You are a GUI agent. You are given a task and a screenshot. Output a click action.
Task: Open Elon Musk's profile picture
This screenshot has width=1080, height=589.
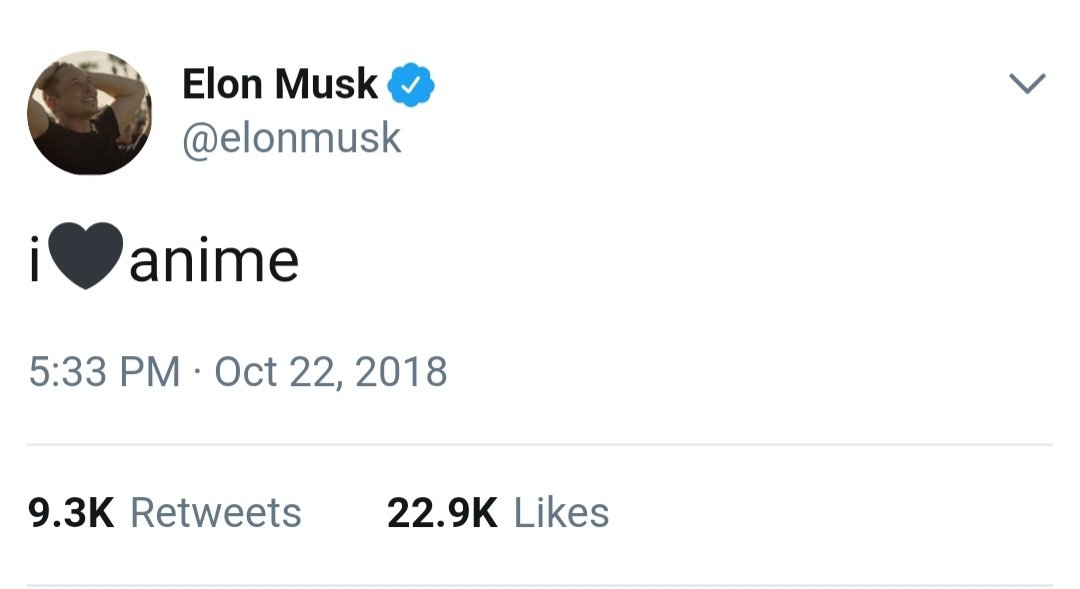[x=89, y=113]
